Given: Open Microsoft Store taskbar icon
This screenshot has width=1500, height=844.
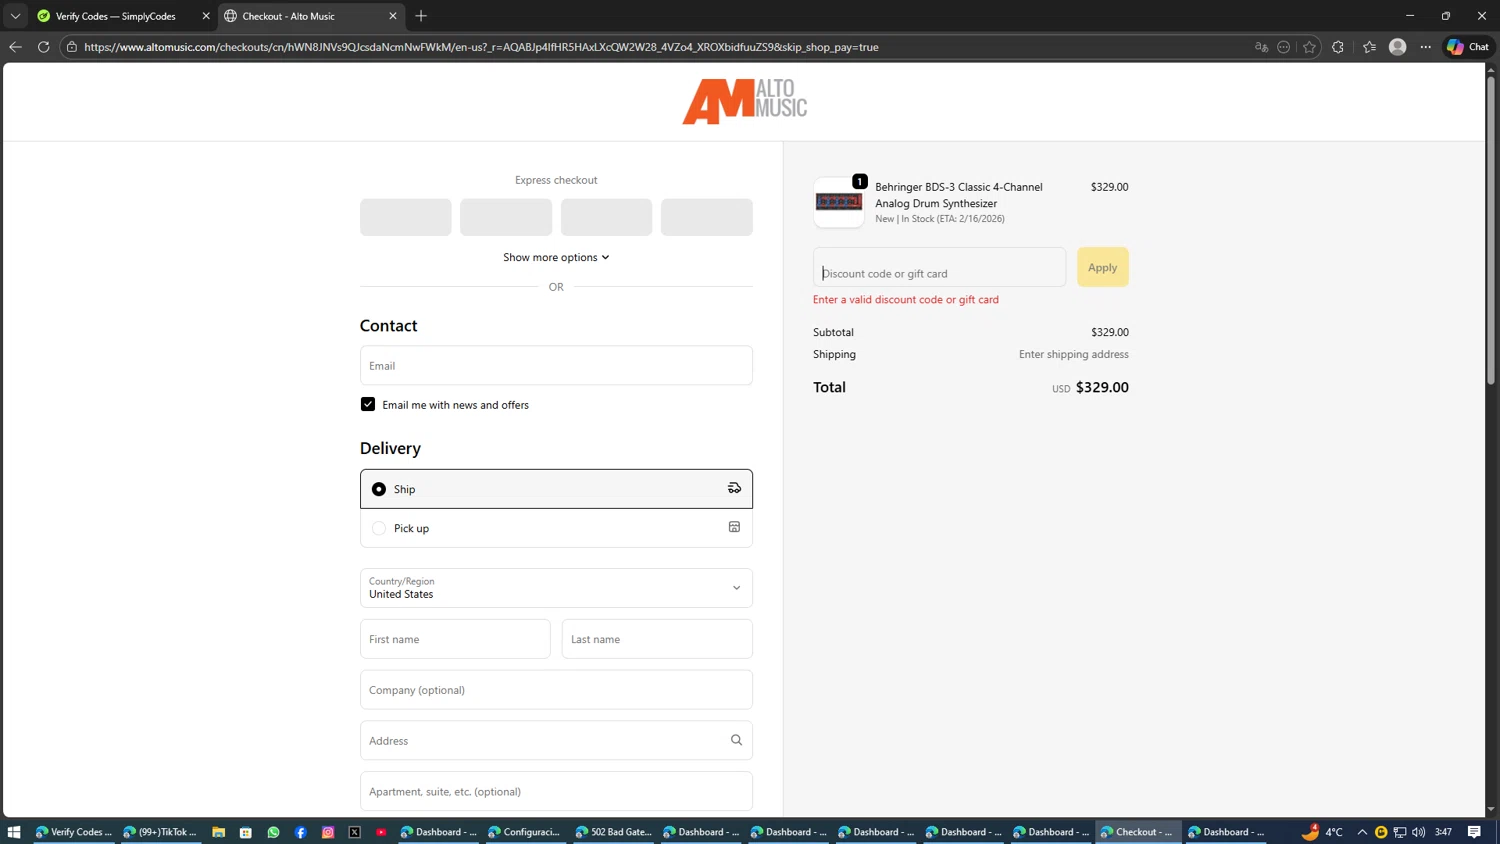Looking at the screenshot, I should coord(245,832).
